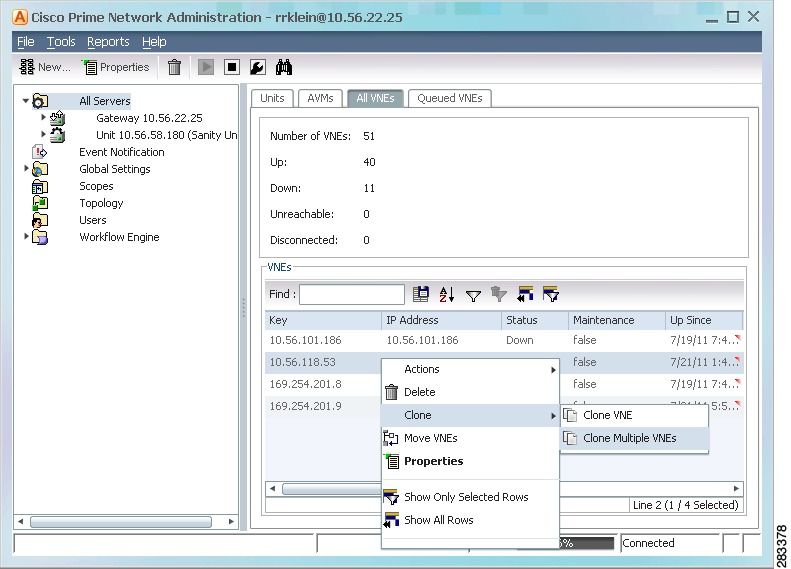Choose Delete in the context menu

pos(470,392)
